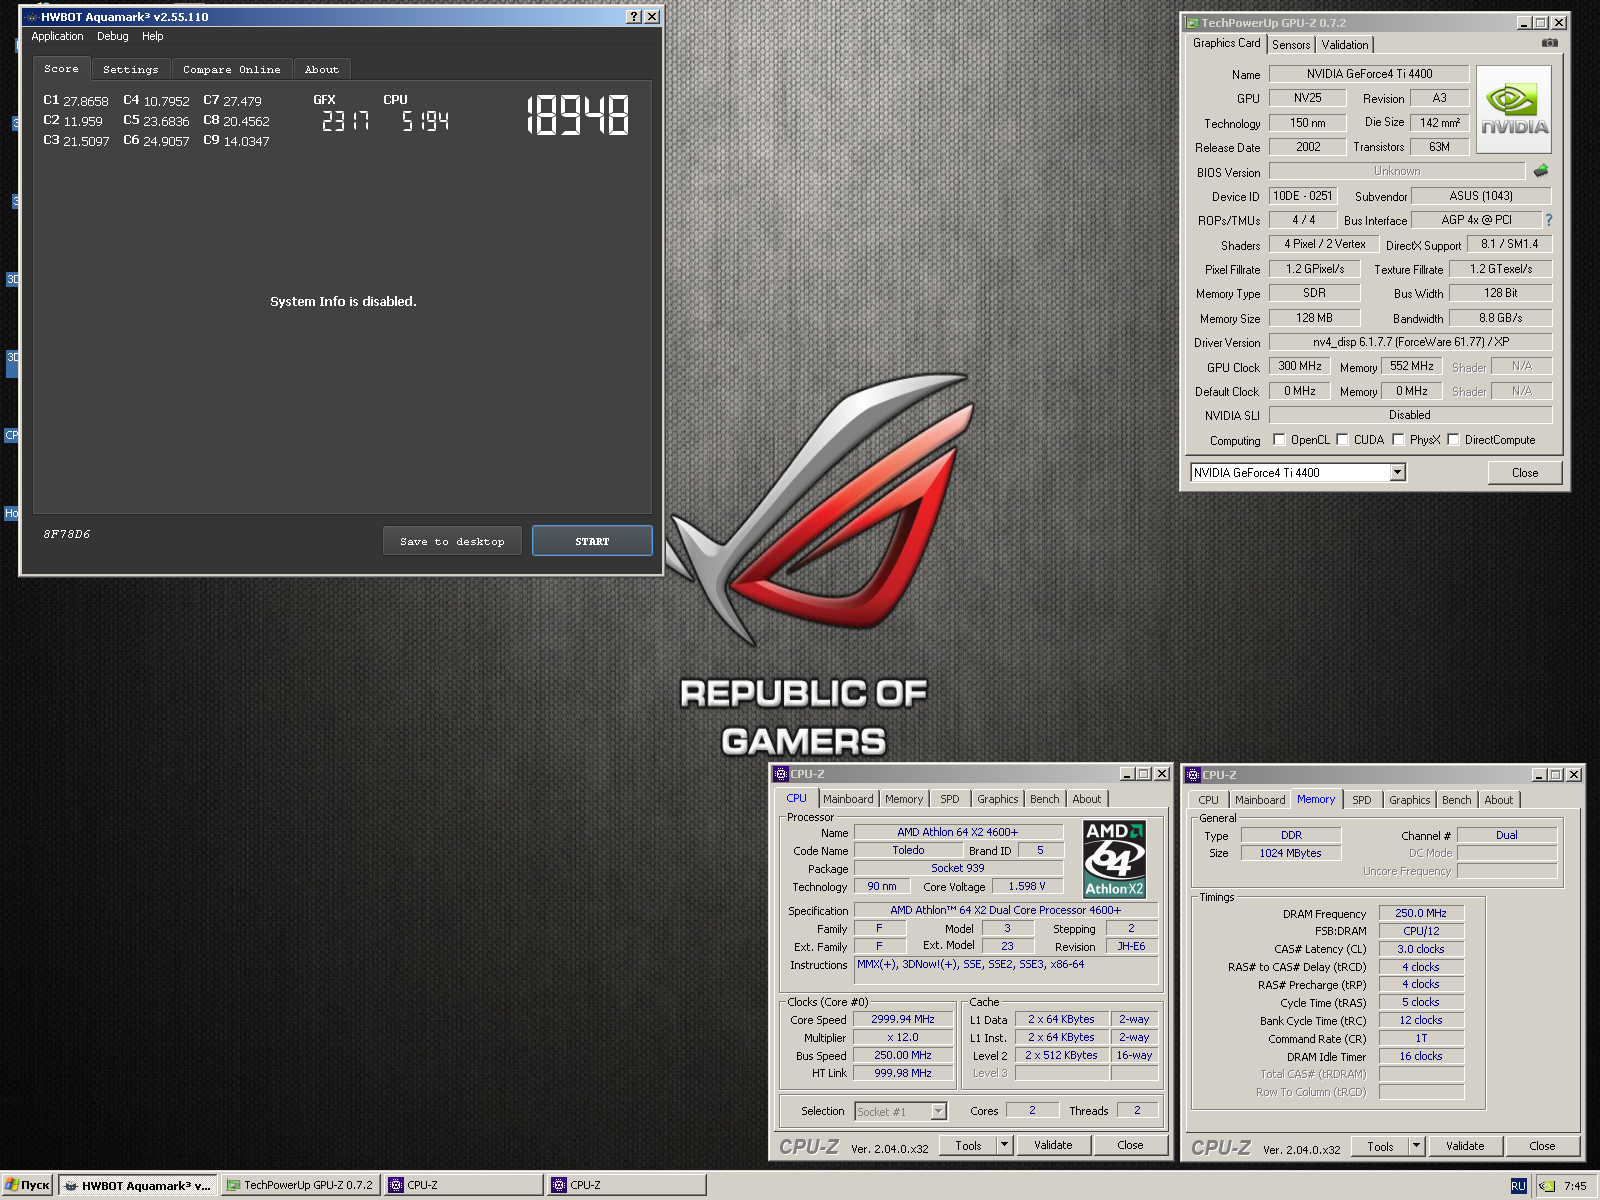Toggle the PhysX checkbox in GPU-Z
Screen dimensions: 1600x1200
[x=1398, y=439]
